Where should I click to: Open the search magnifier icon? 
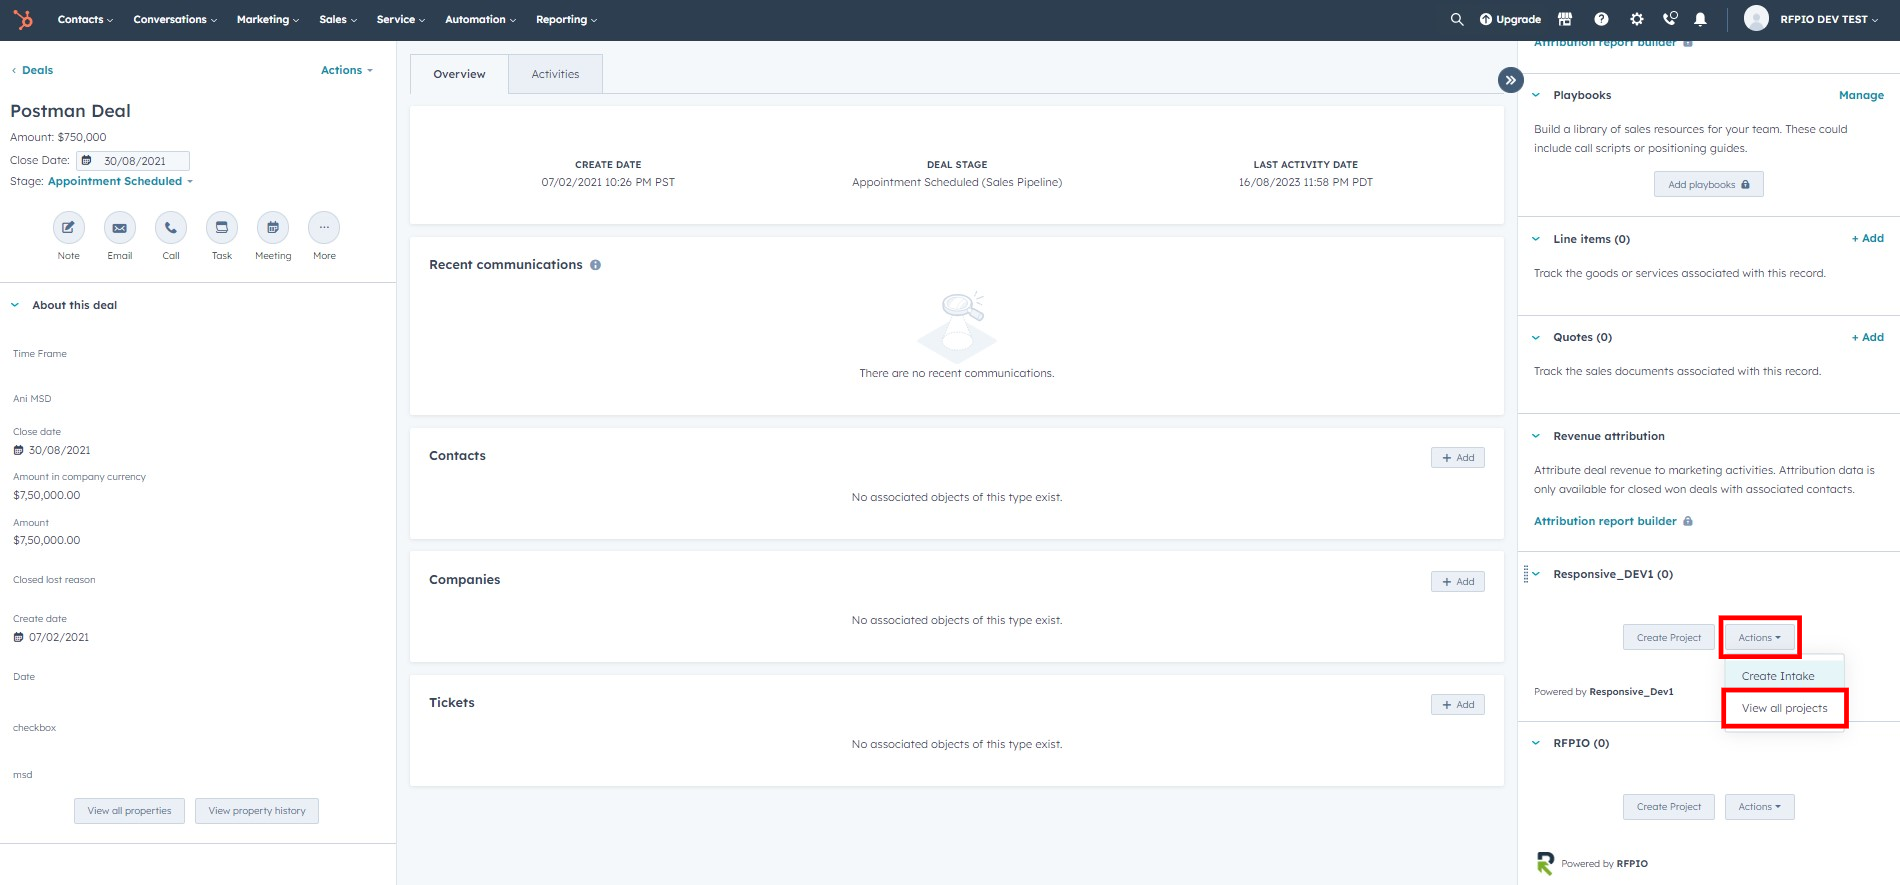click(1457, 19)
